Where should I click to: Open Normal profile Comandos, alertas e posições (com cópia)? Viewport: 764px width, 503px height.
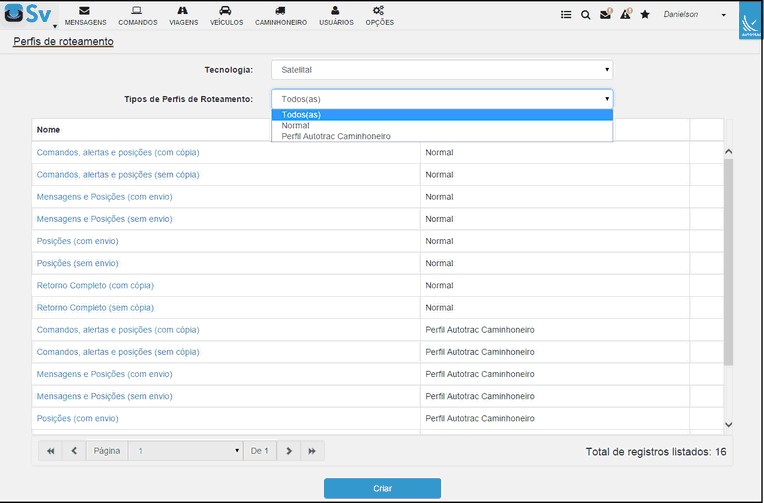pyautogui.click(x=118, y=153)
